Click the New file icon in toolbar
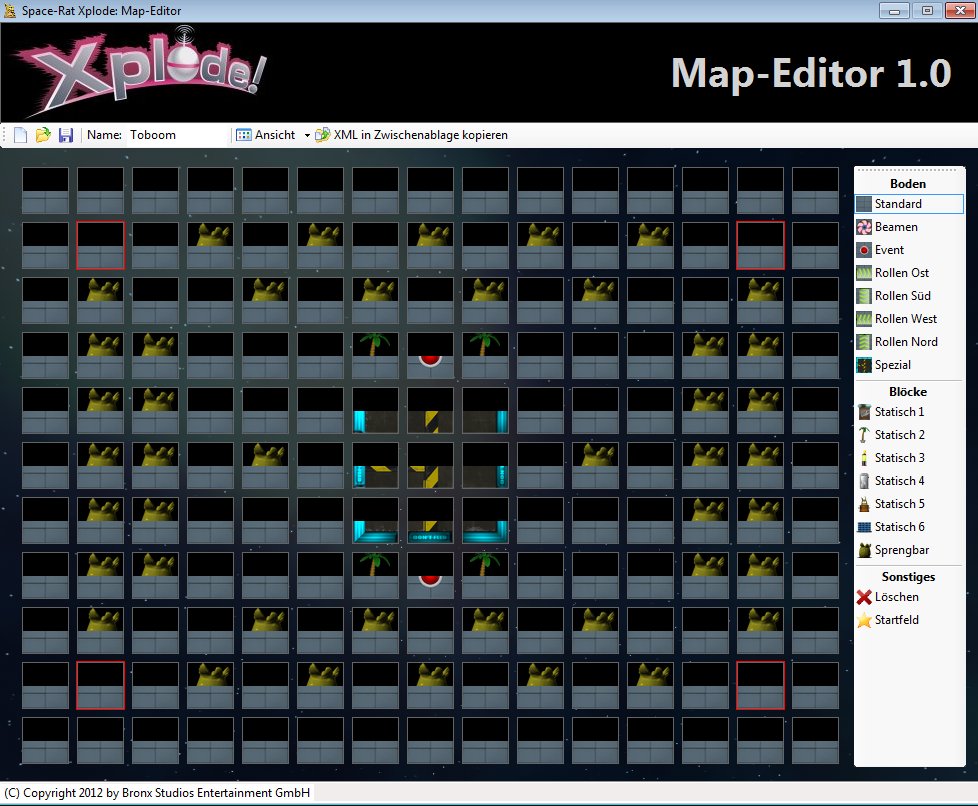The width and height of the screenshot is (978, 806). coord(21,135)
